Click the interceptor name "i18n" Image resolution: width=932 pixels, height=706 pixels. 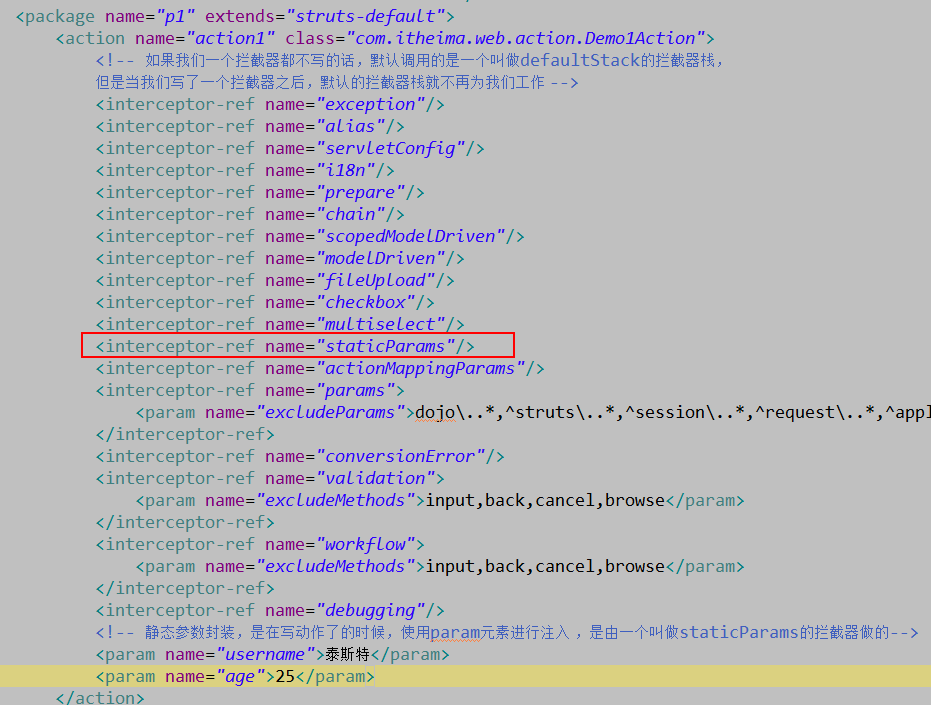pyautogui.click(x=346, y=171)
